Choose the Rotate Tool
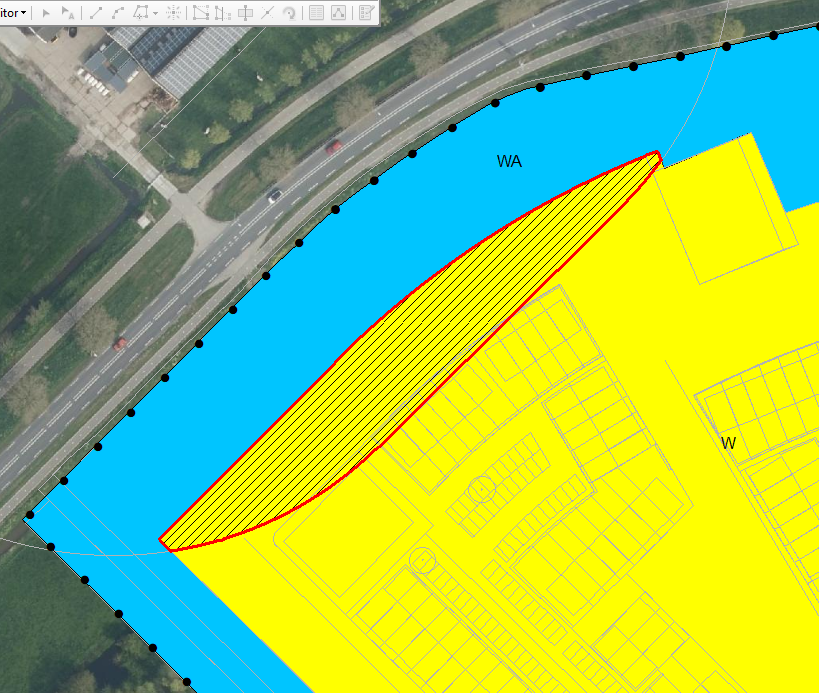 [289, 13]
